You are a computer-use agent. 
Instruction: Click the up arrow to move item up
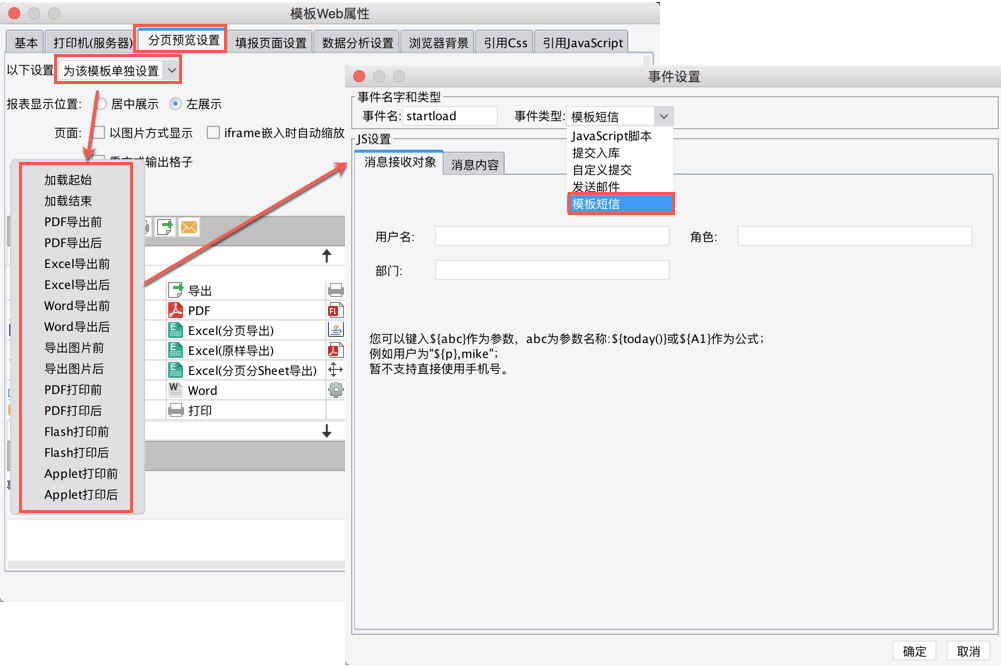(x=327, y=256)
